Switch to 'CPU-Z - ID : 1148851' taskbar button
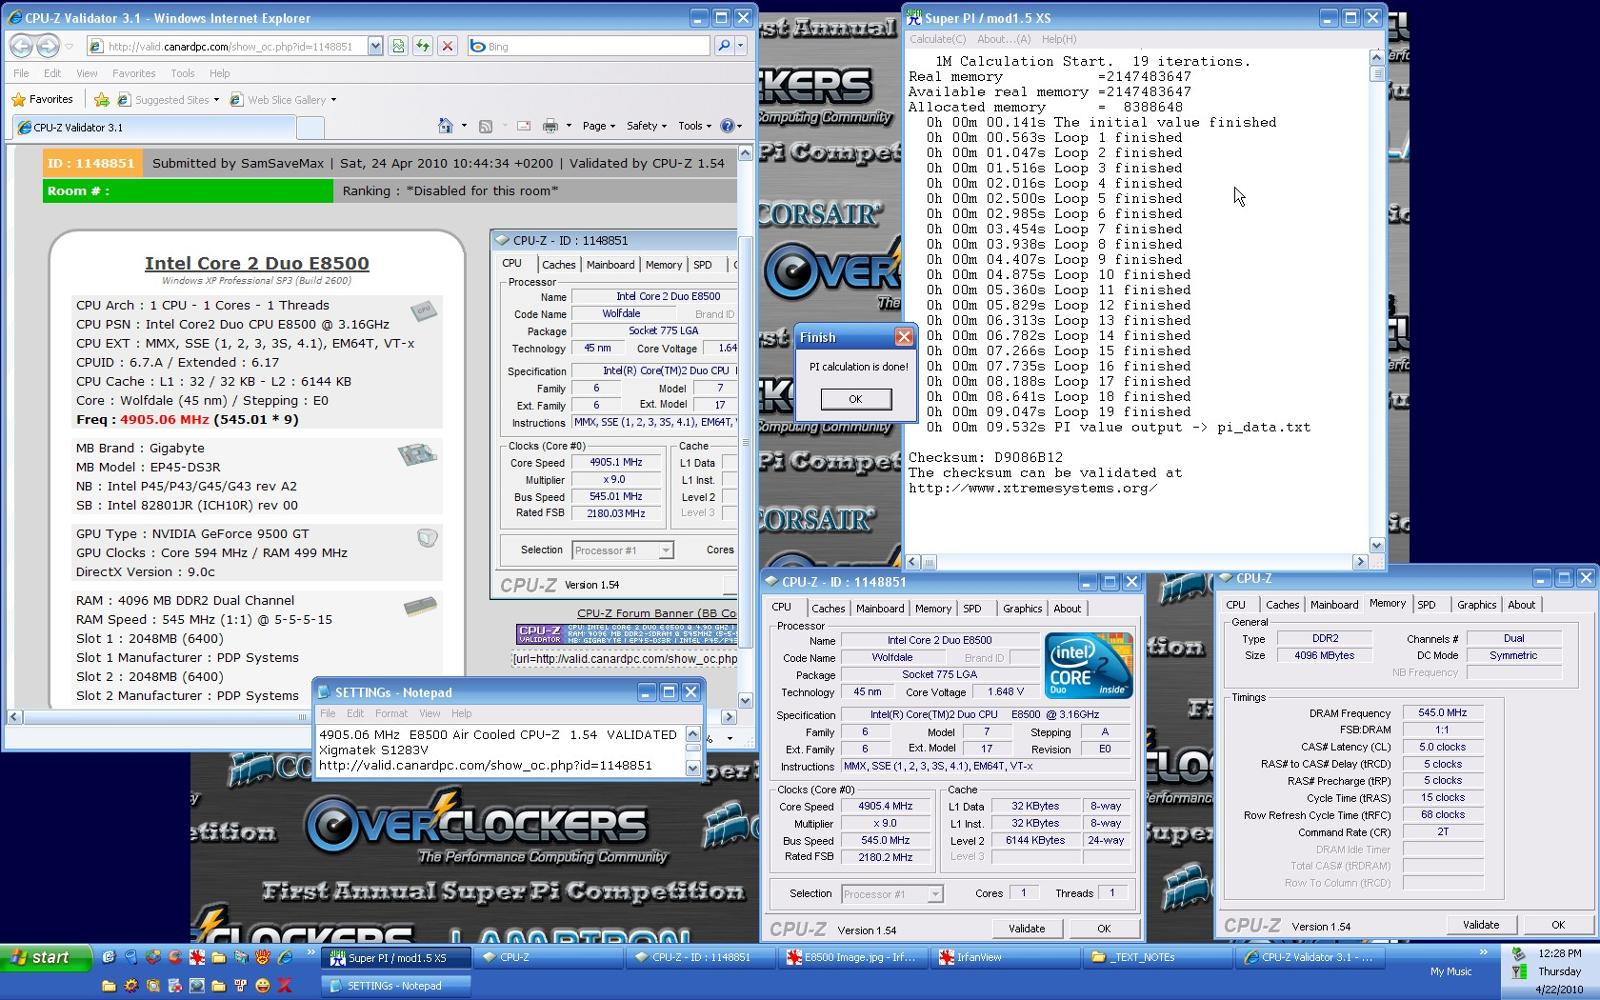Image resolution: width=1600 pixels, height=1000 pixels. (x=701, y=957)
